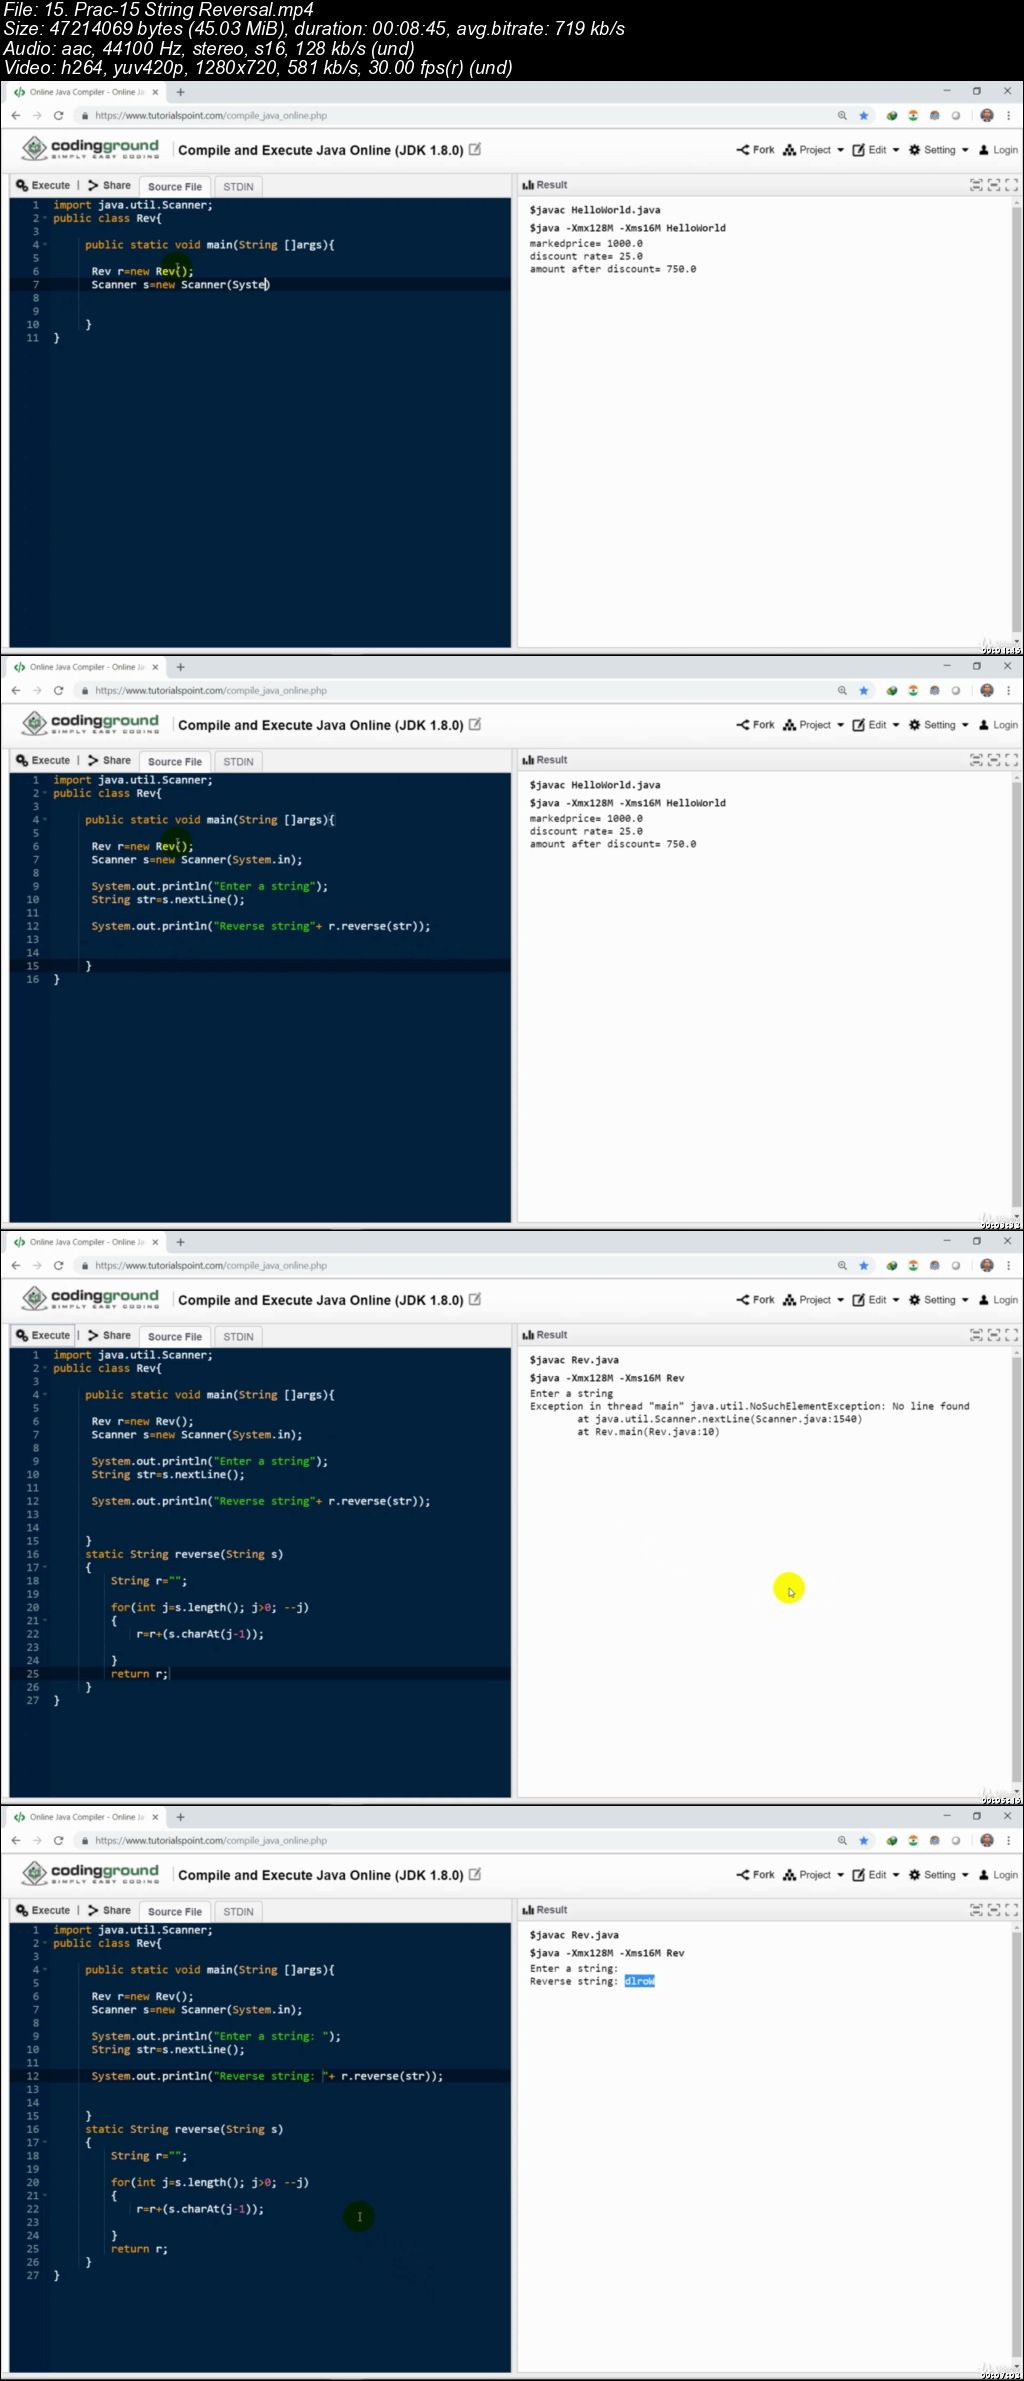Expand the Edit dropdown in the first frame
The height and width of the screenshot is (2381, 1024).
tap(876, 150)
